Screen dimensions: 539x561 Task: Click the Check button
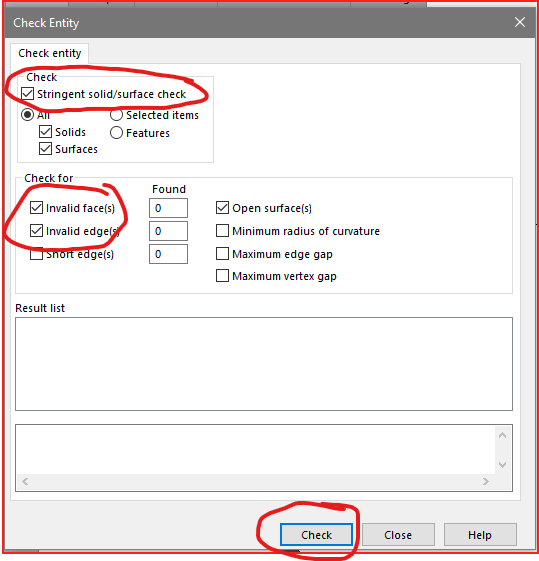(317, 535)
